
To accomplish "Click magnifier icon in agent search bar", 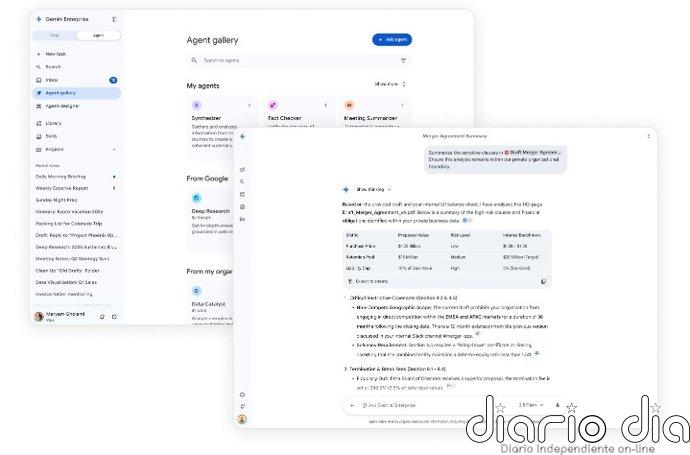I will [194, 60].
